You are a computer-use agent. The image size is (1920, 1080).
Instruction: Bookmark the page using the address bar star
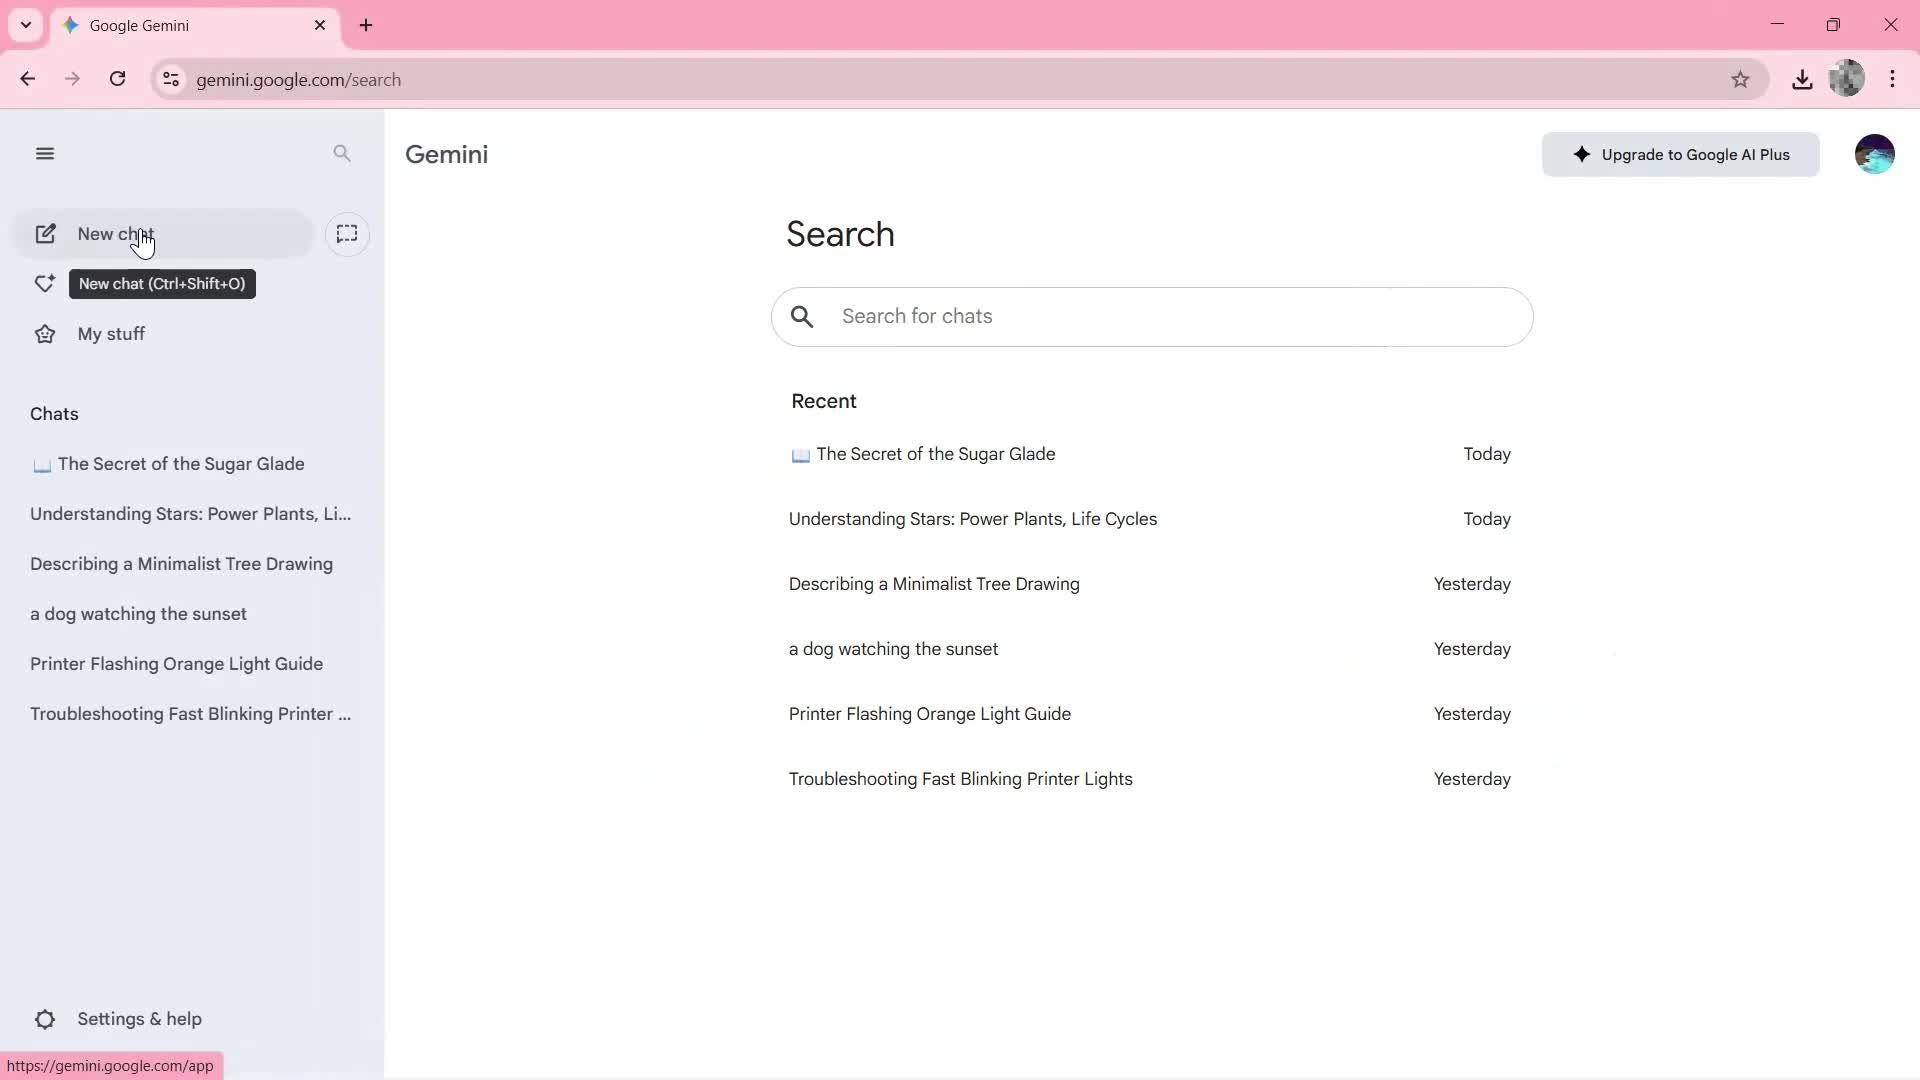tap(1741, 79)
